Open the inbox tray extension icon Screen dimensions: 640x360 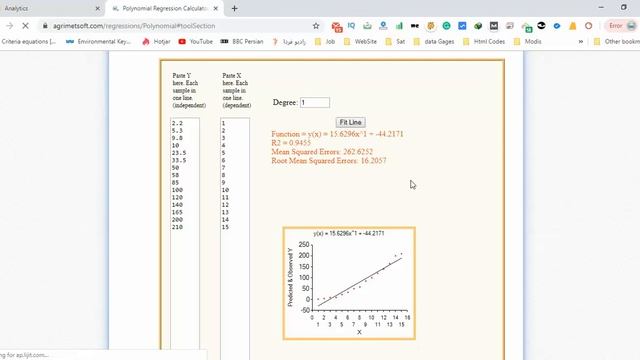[367, 26]
